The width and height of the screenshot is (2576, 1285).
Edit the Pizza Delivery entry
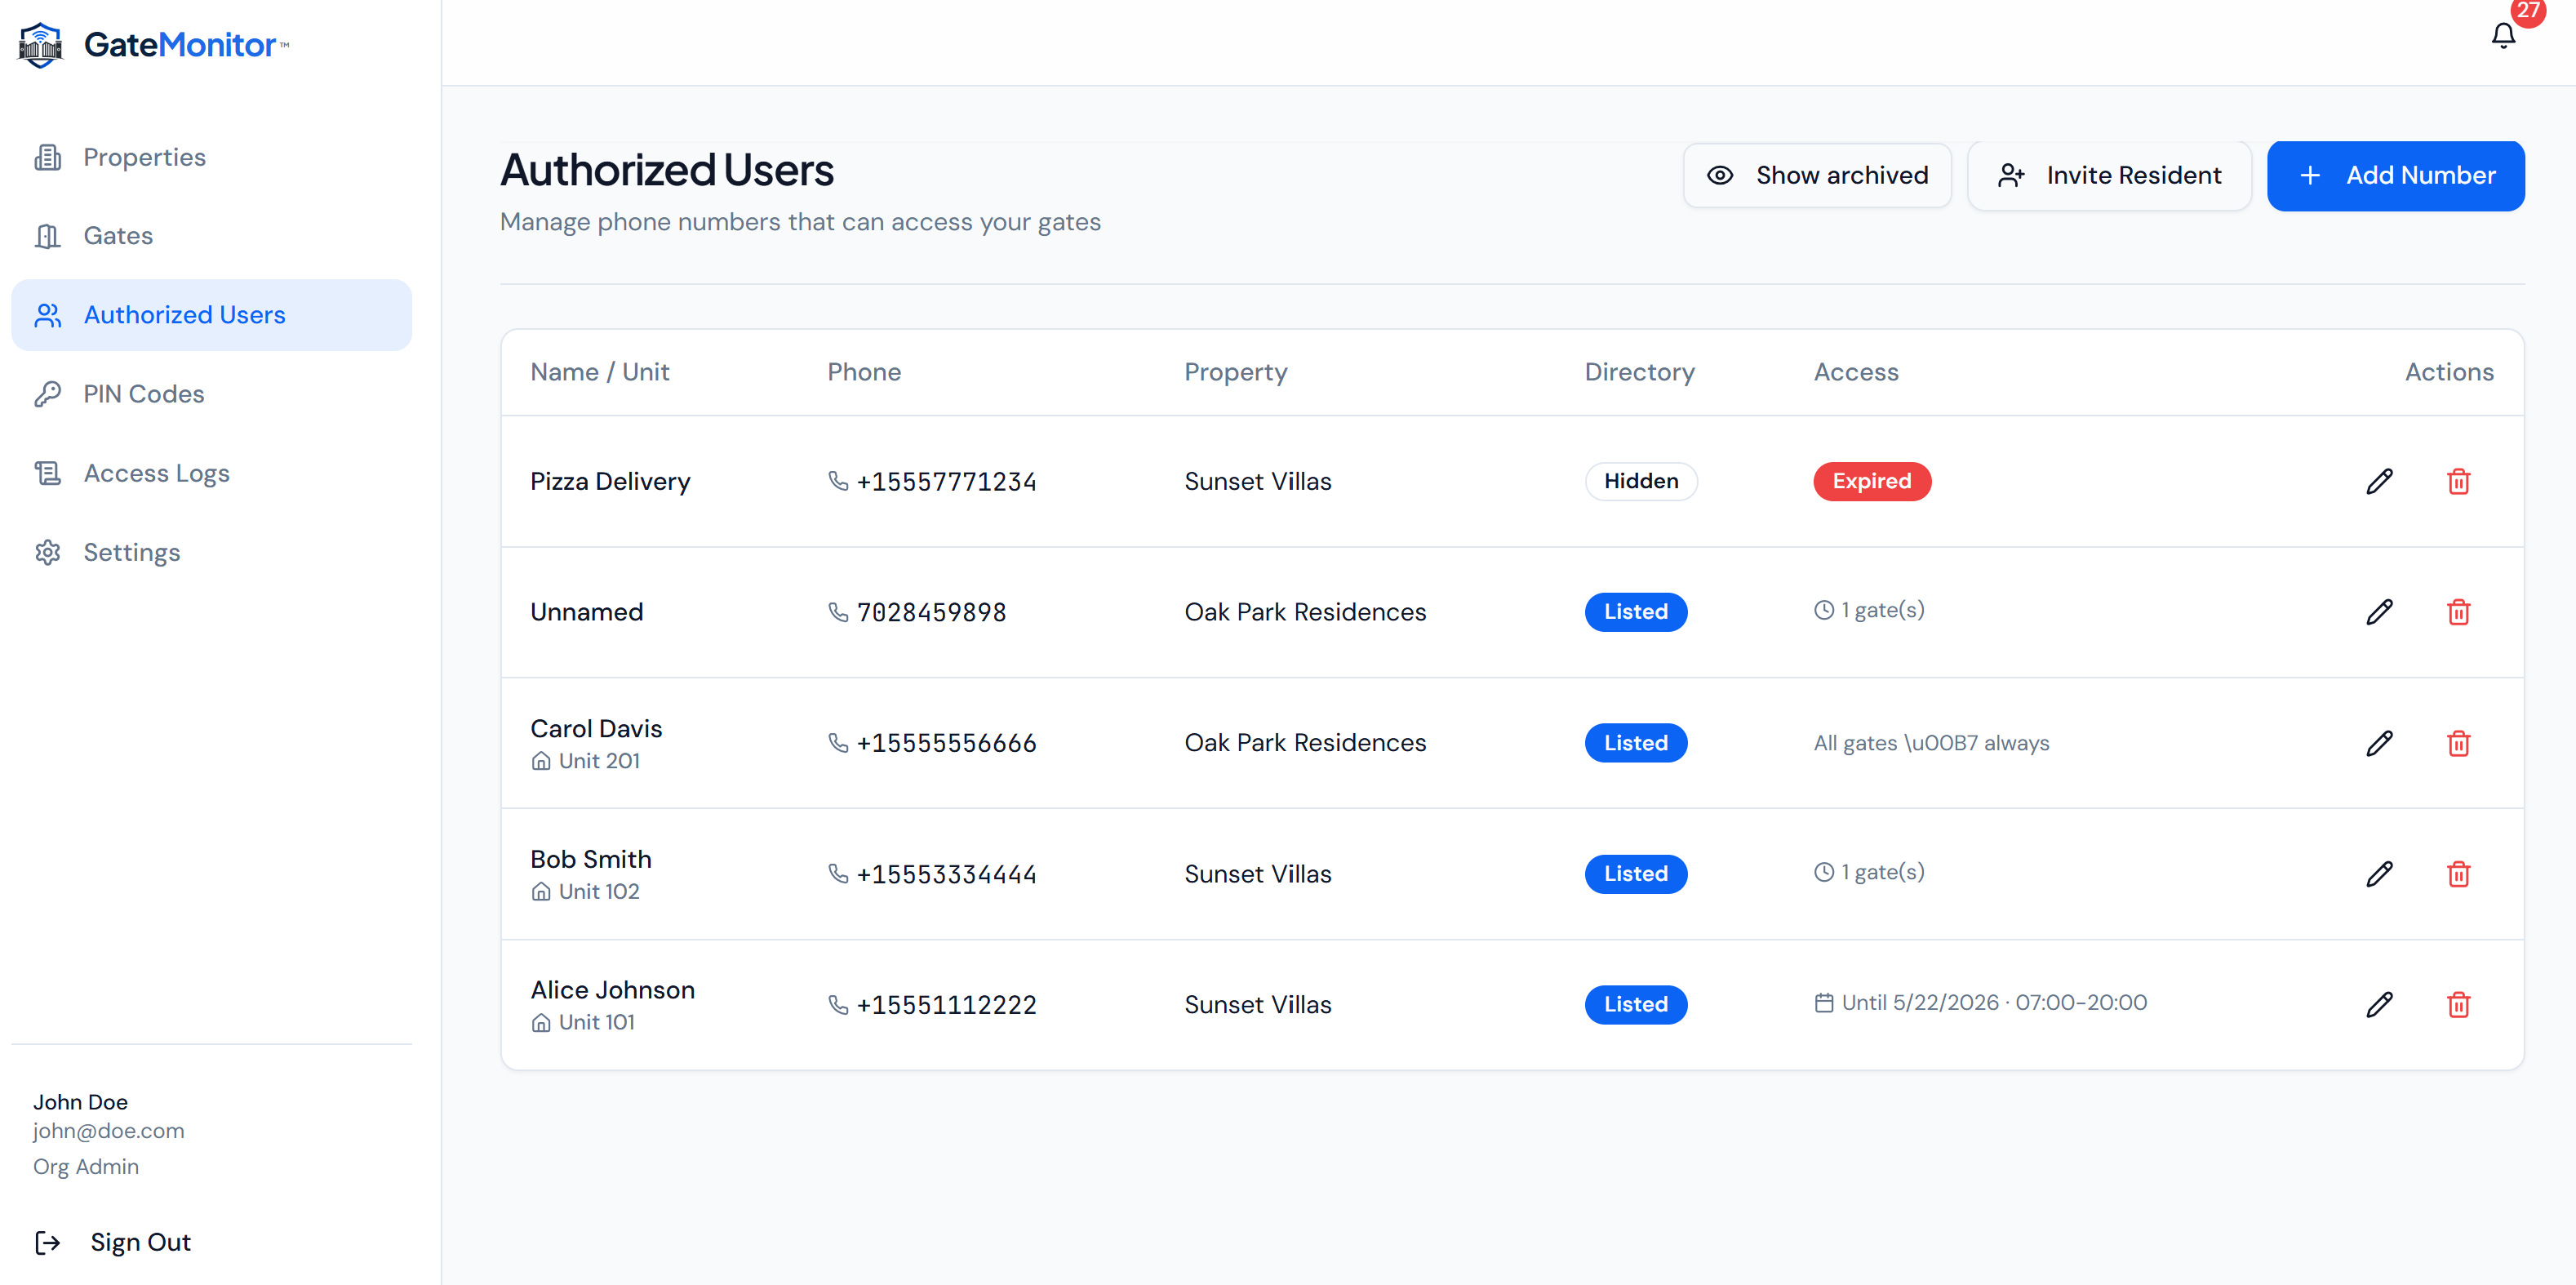coord(2379,481)
